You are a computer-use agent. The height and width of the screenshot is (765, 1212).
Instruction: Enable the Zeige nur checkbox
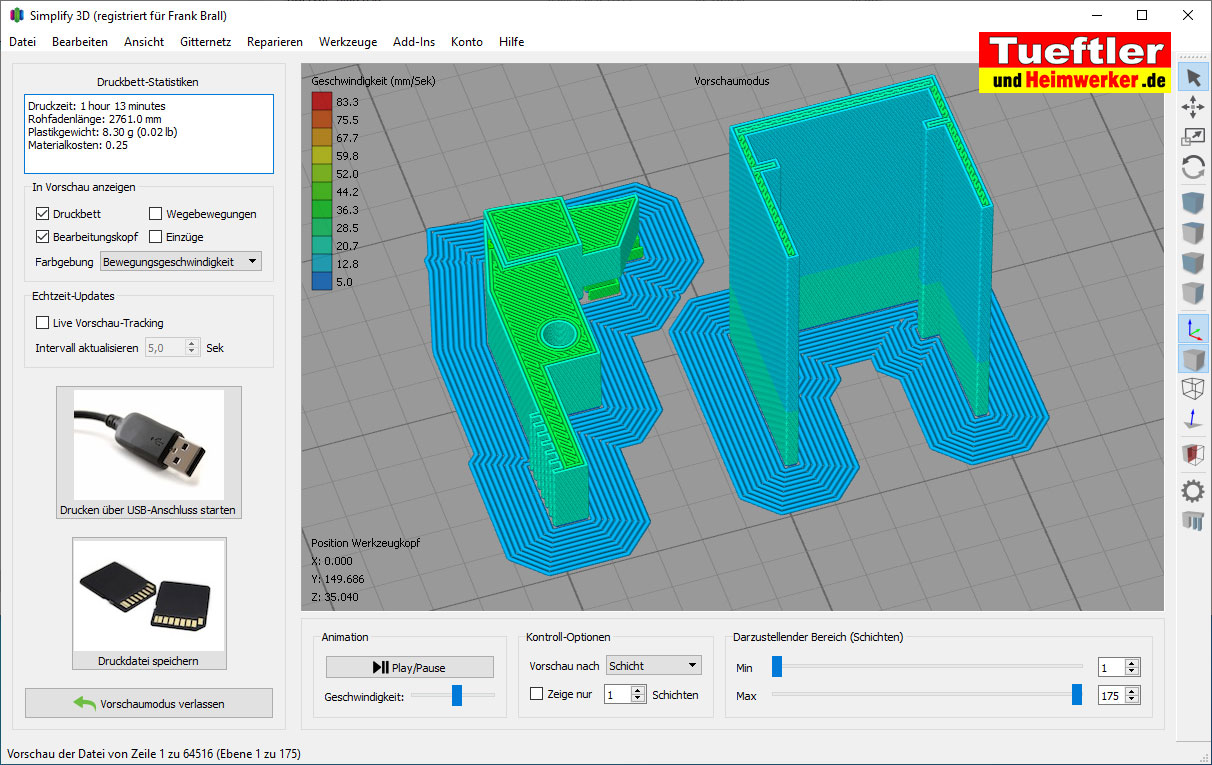coord(537,694)
